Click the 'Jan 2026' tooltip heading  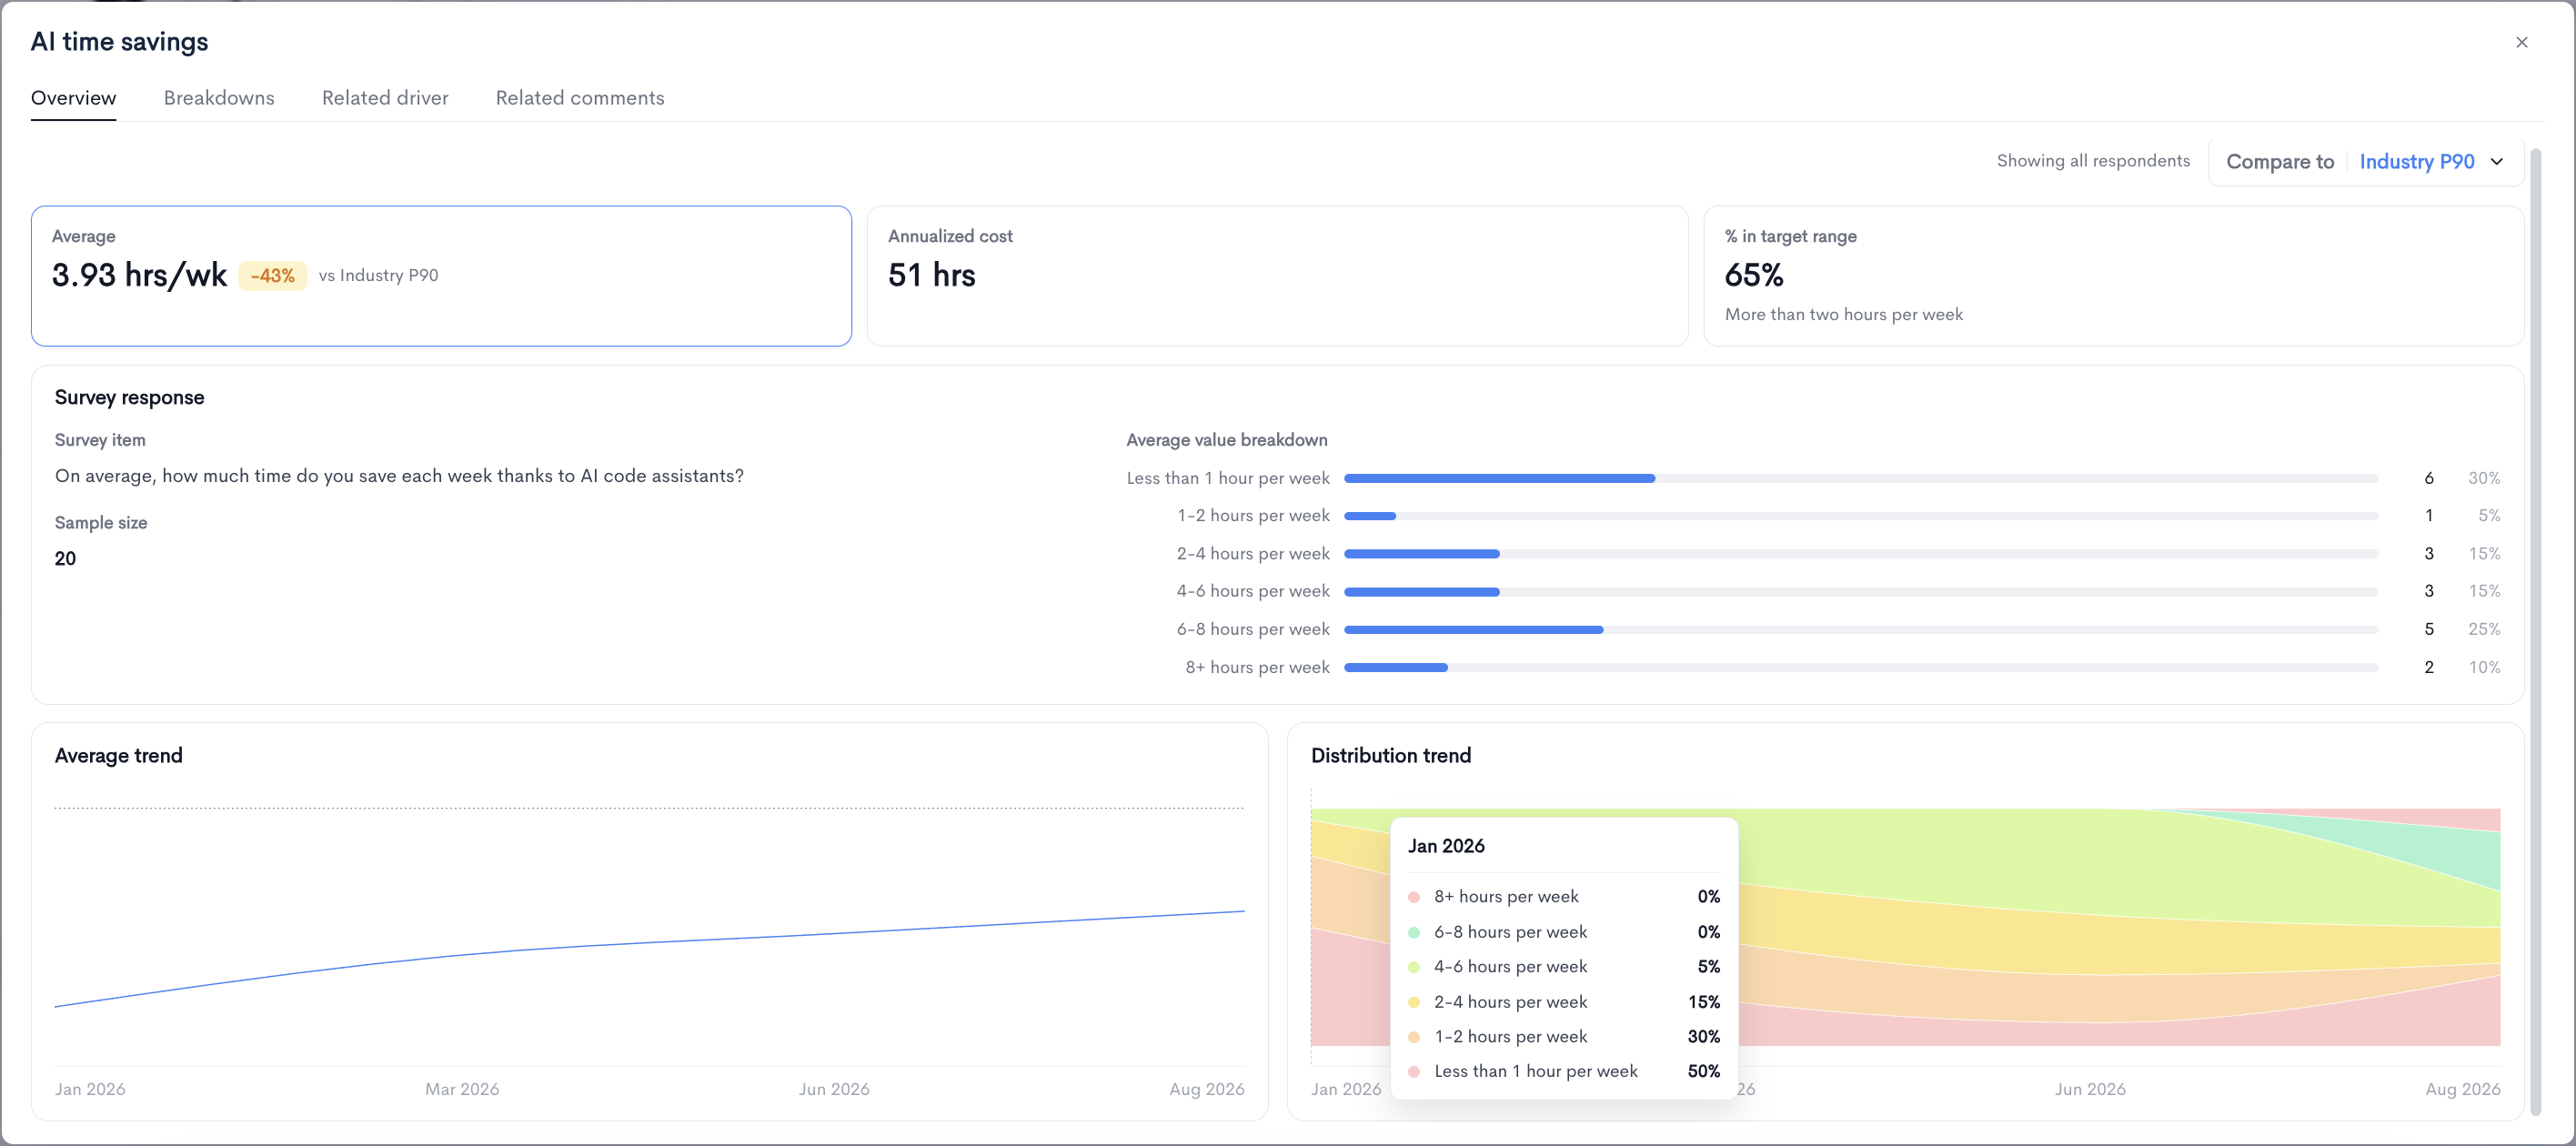point(1446,846)
